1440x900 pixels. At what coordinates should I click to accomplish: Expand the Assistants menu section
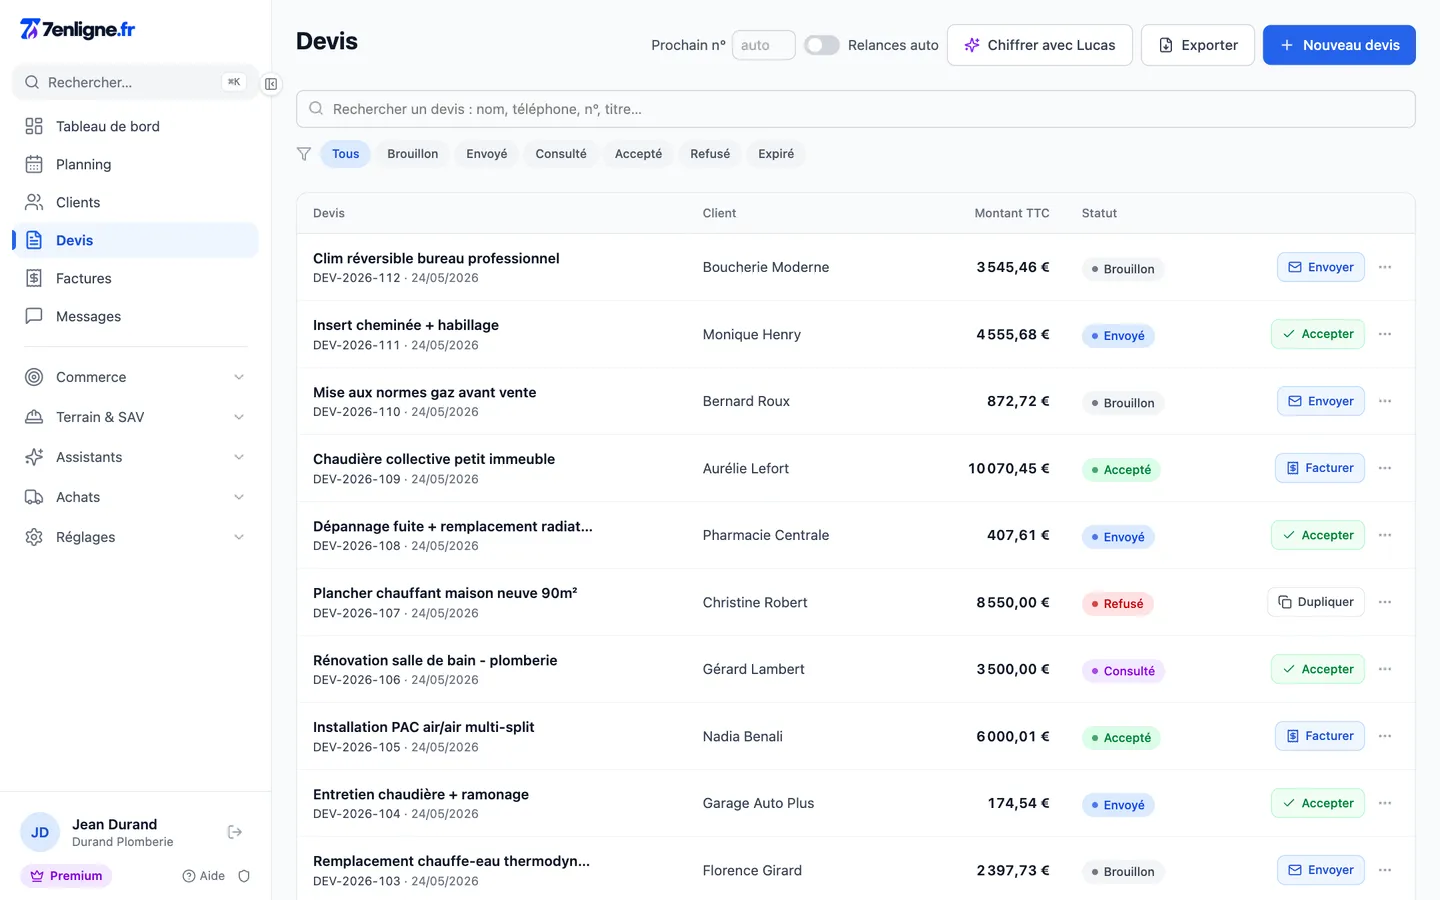click(x=135, y=457)
